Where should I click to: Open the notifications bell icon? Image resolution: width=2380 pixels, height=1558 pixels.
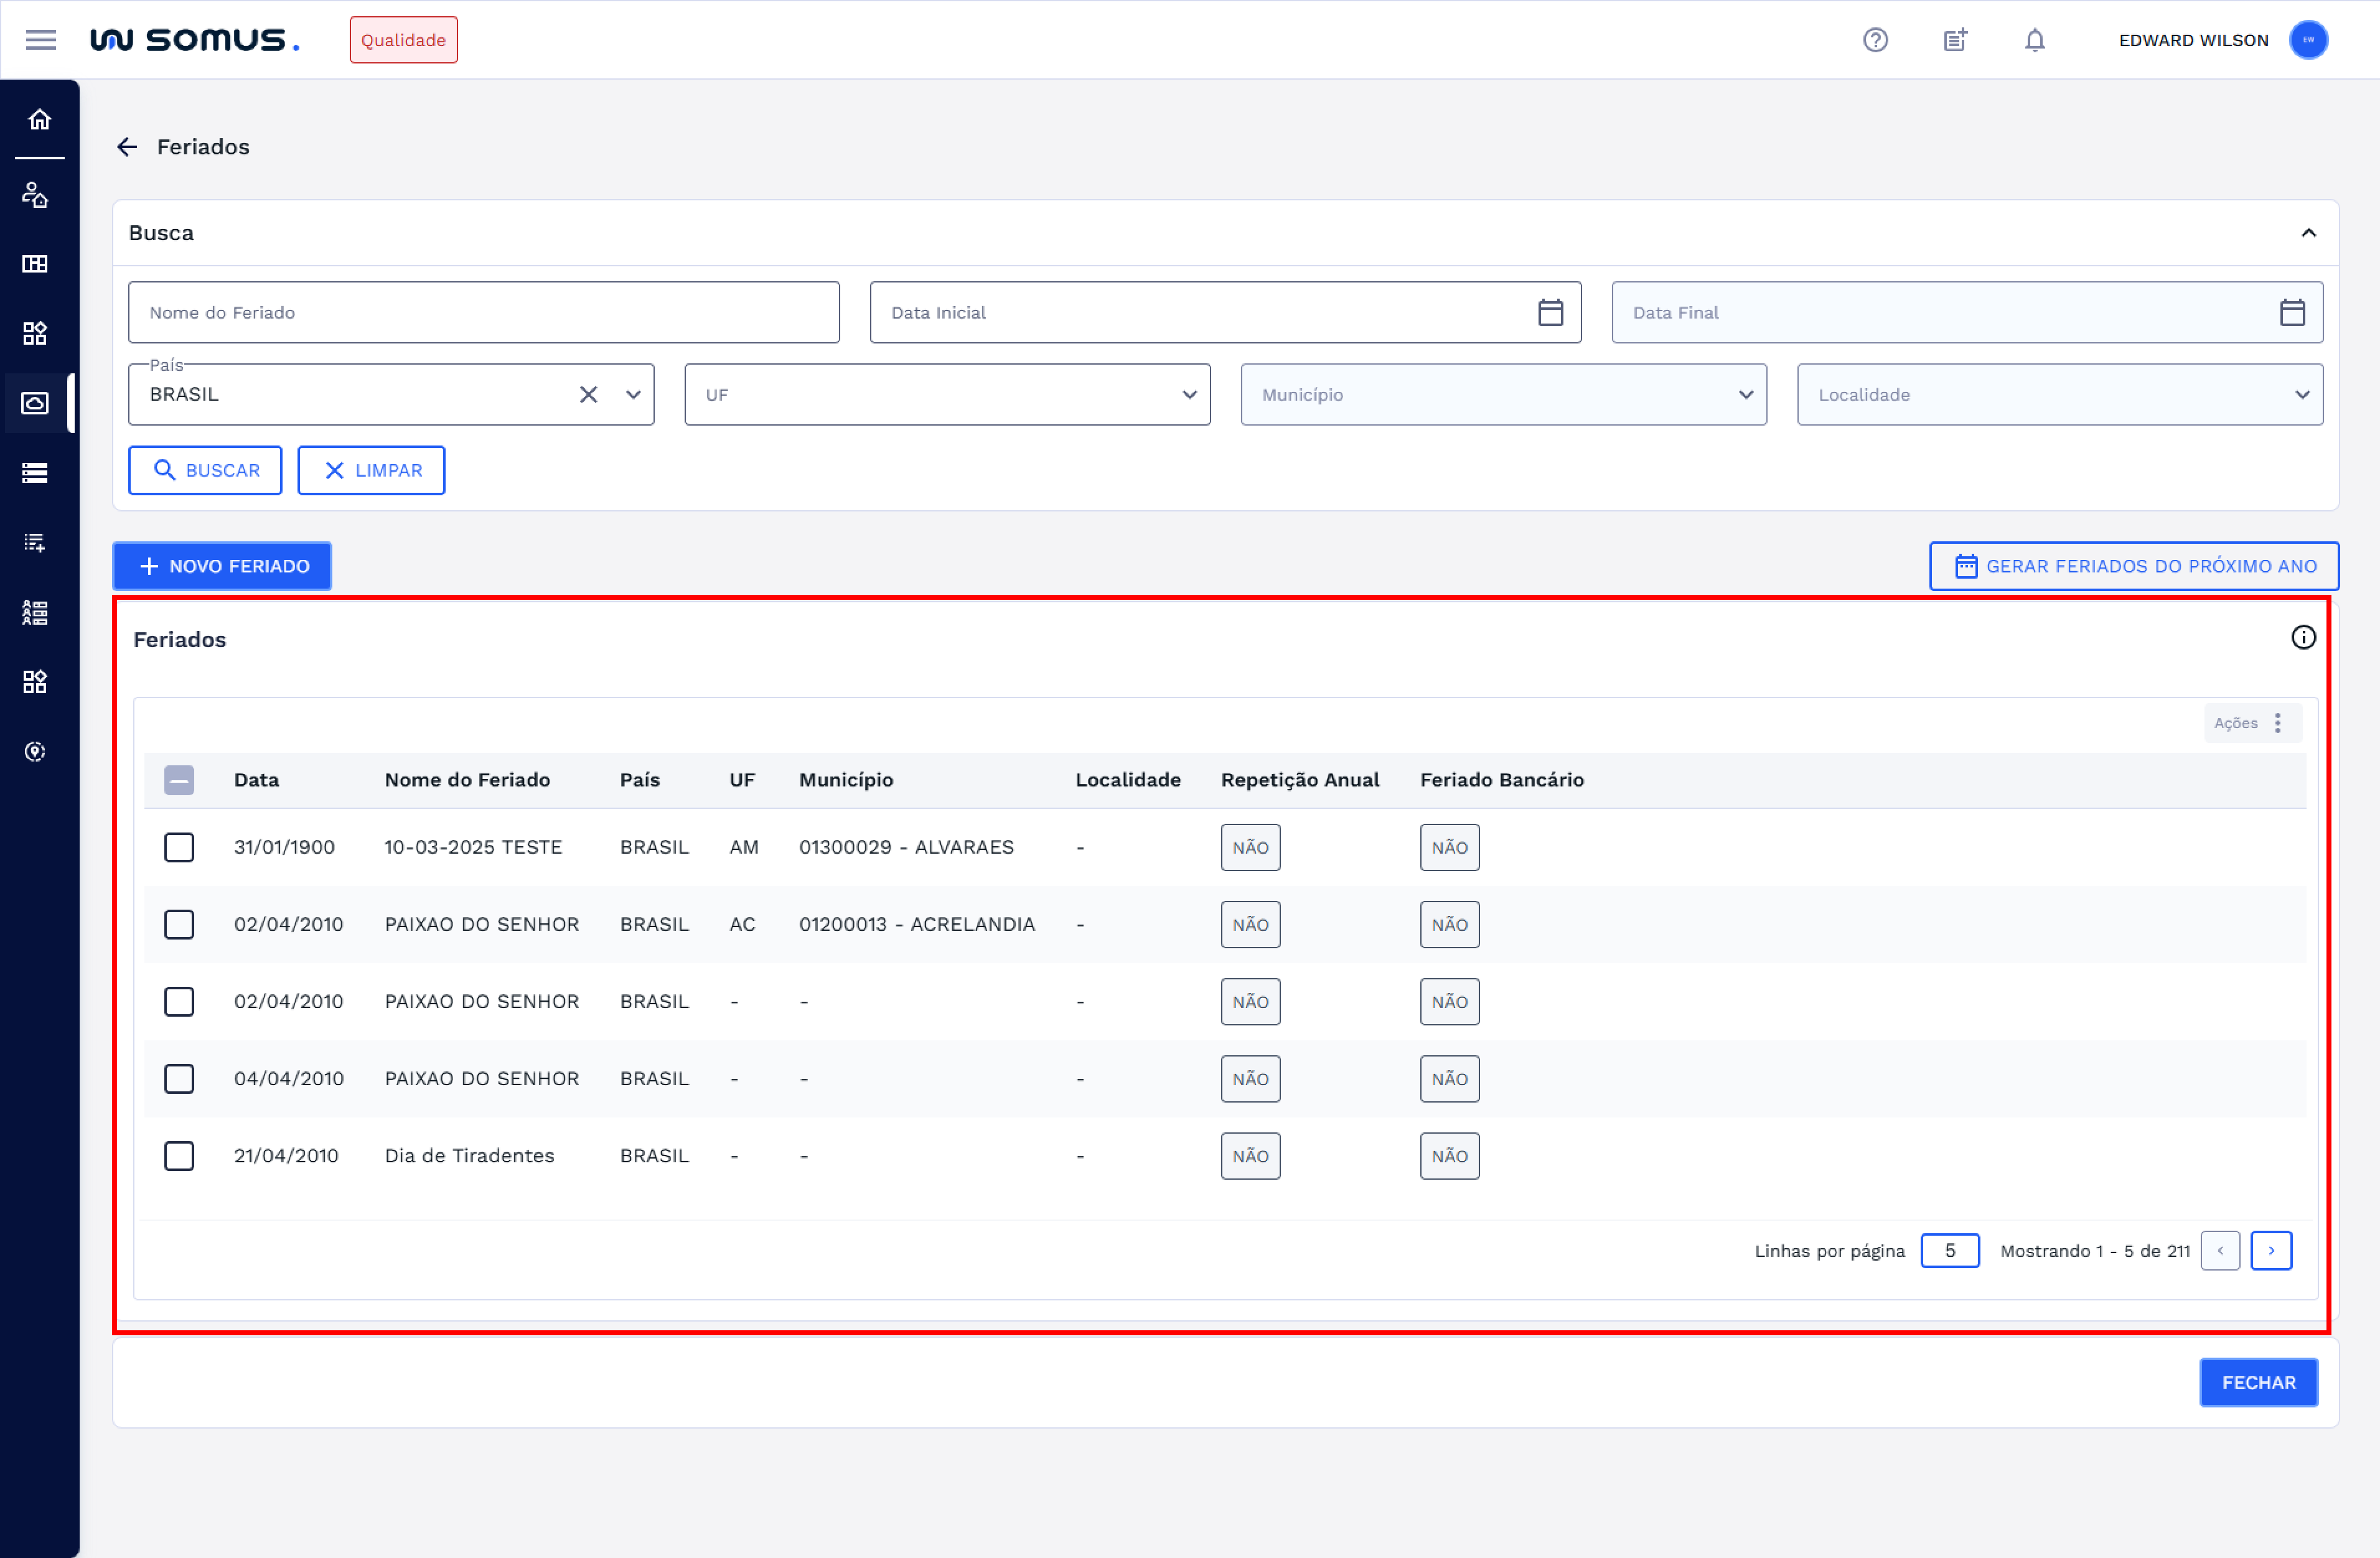[2034, 40]
